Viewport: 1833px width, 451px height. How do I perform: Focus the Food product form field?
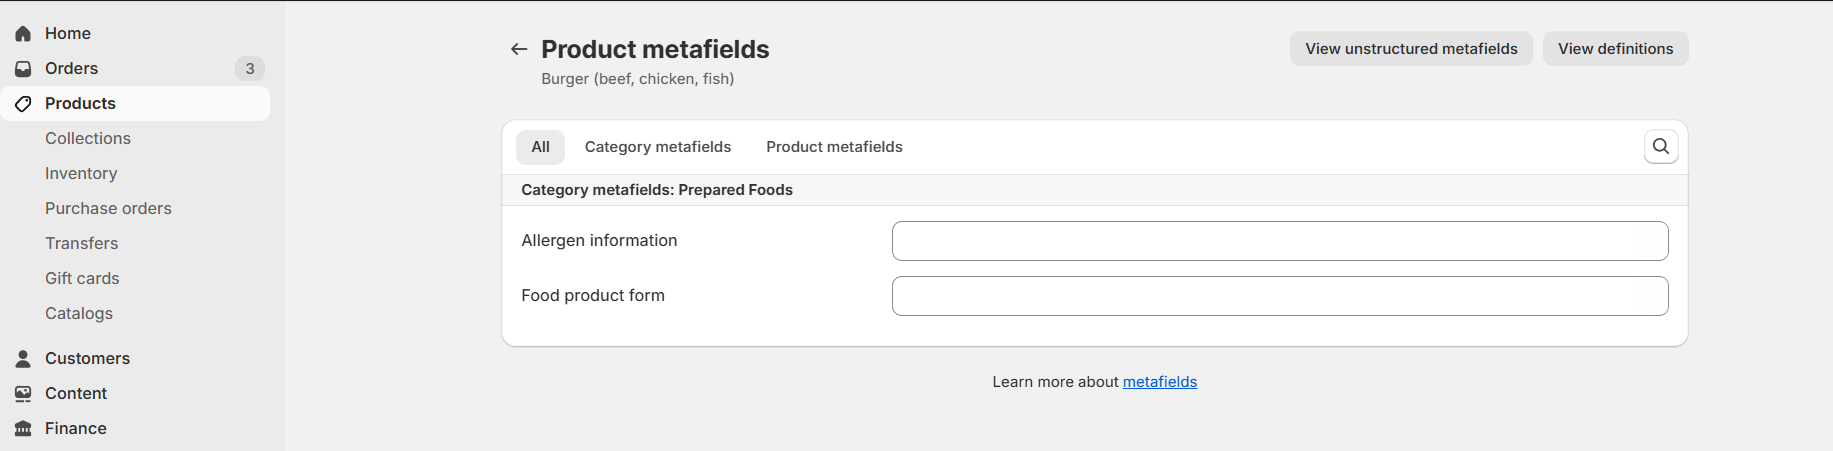click(1280, 296)
